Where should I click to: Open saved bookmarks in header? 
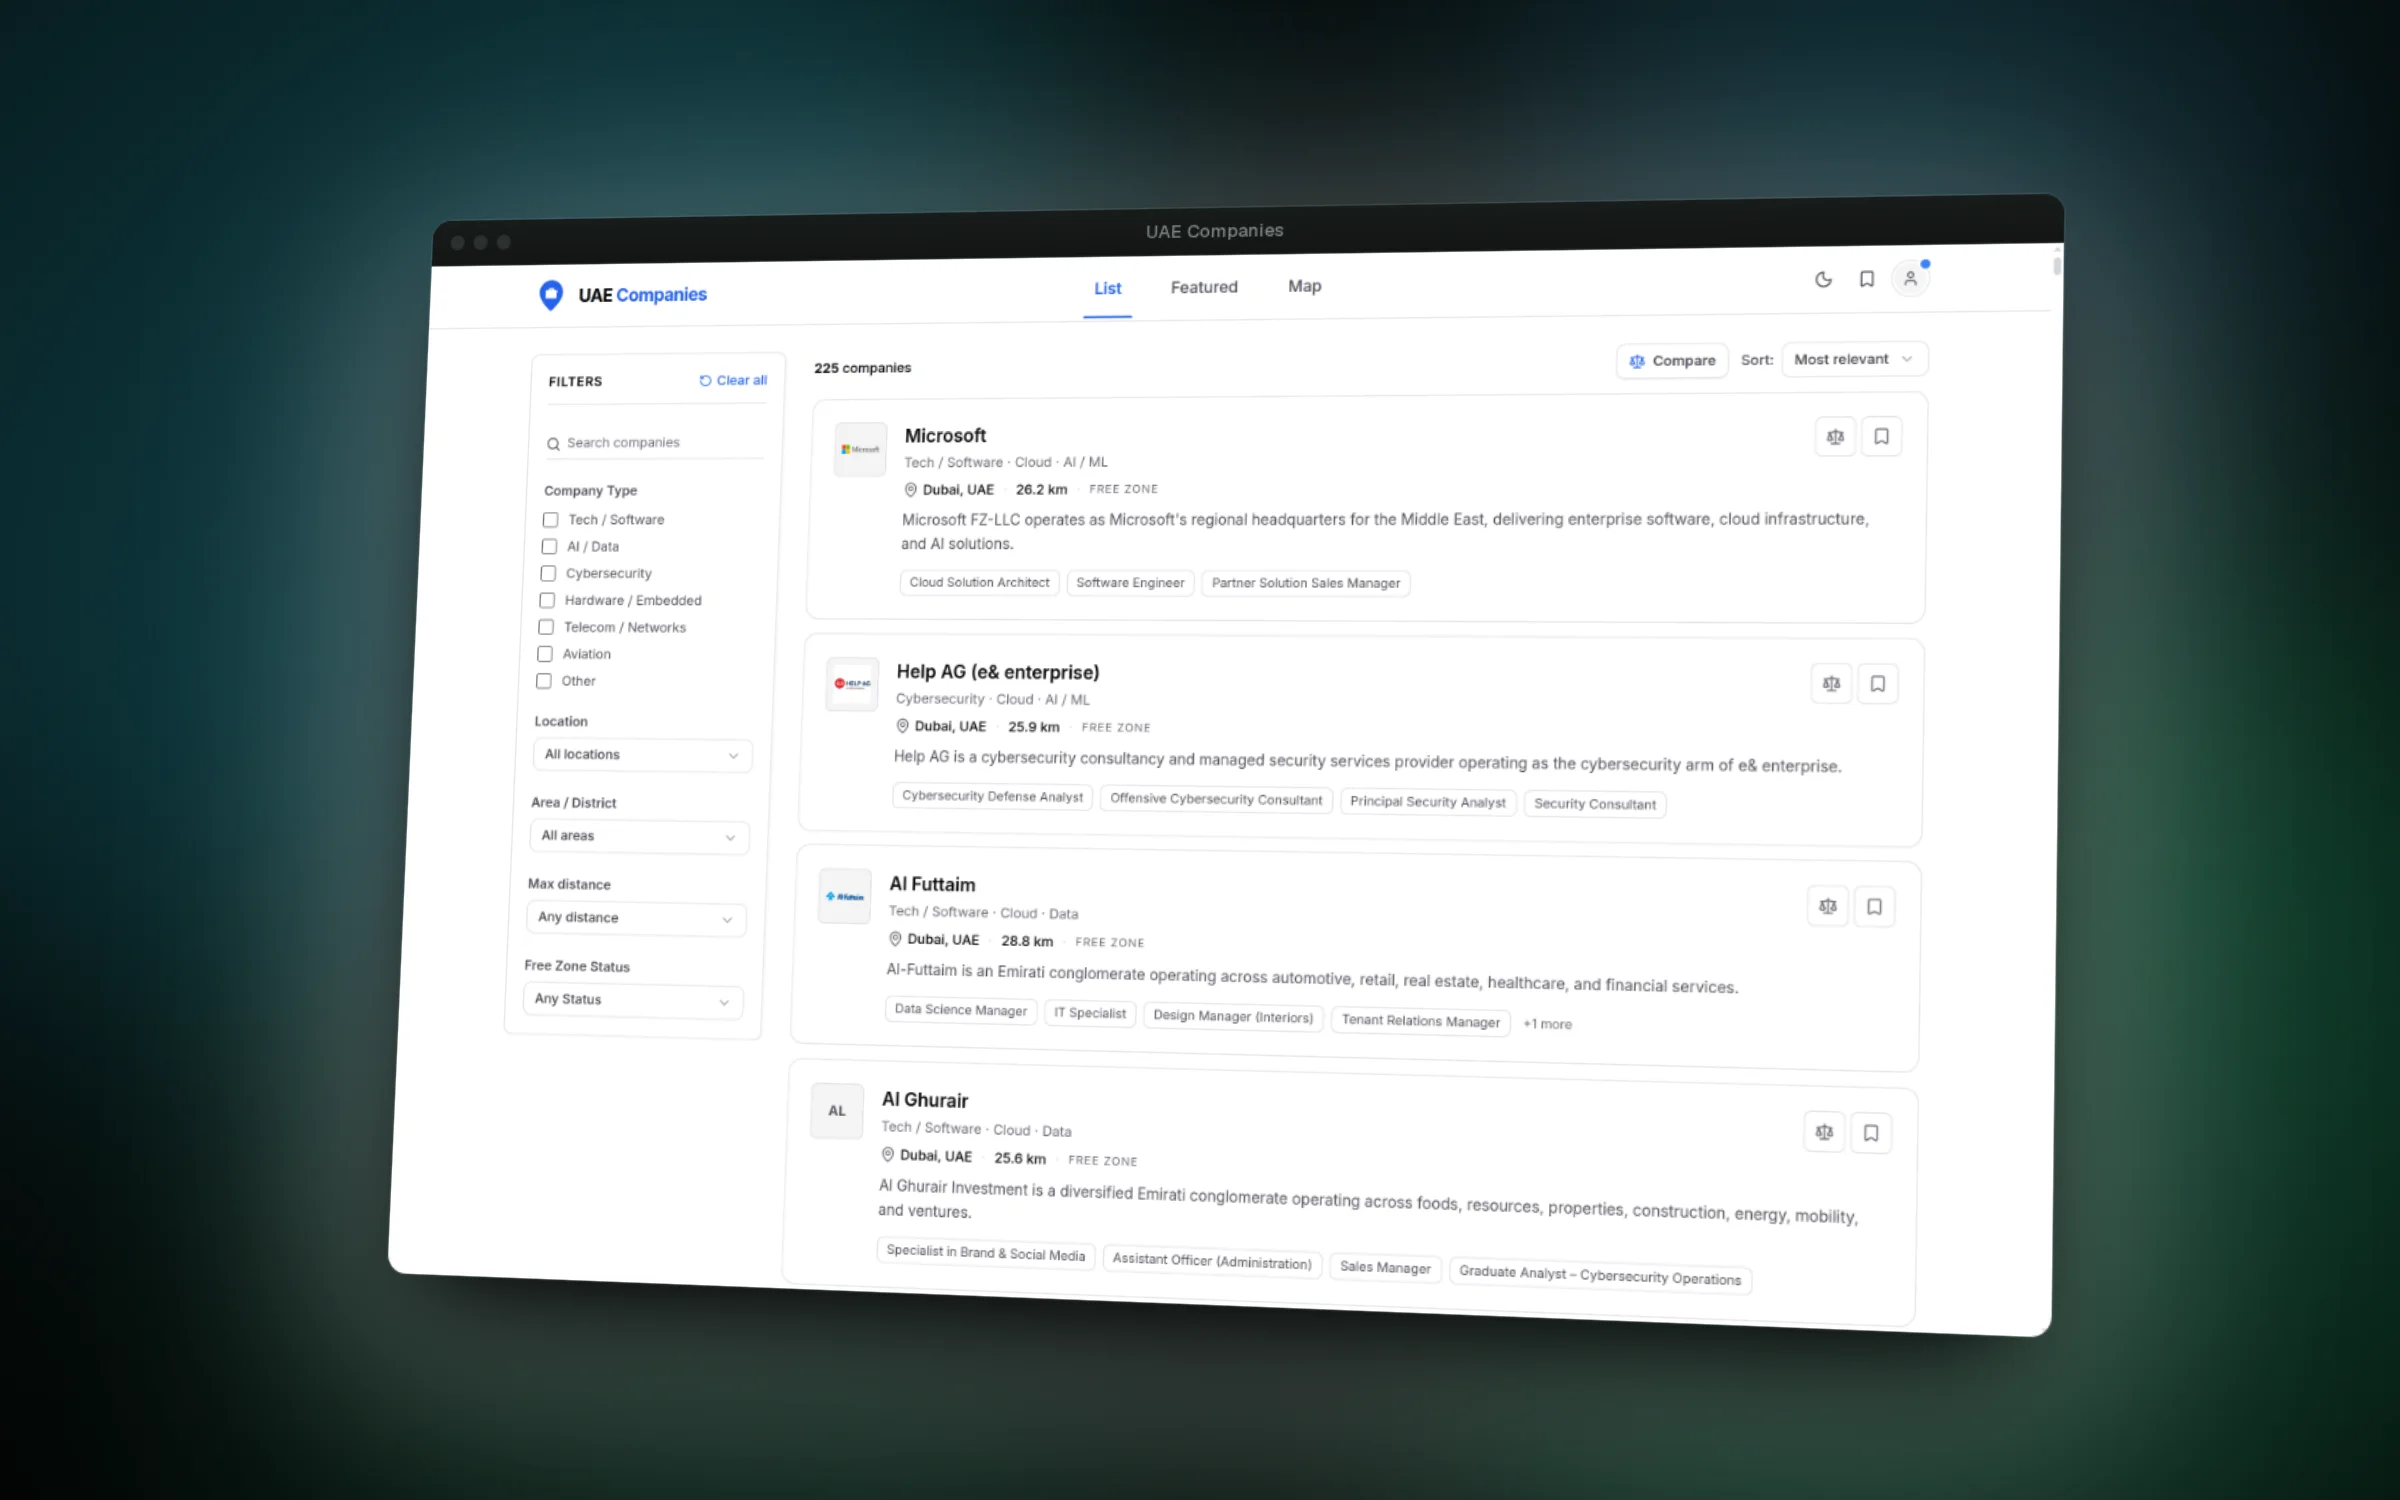tap(1866, 279)
